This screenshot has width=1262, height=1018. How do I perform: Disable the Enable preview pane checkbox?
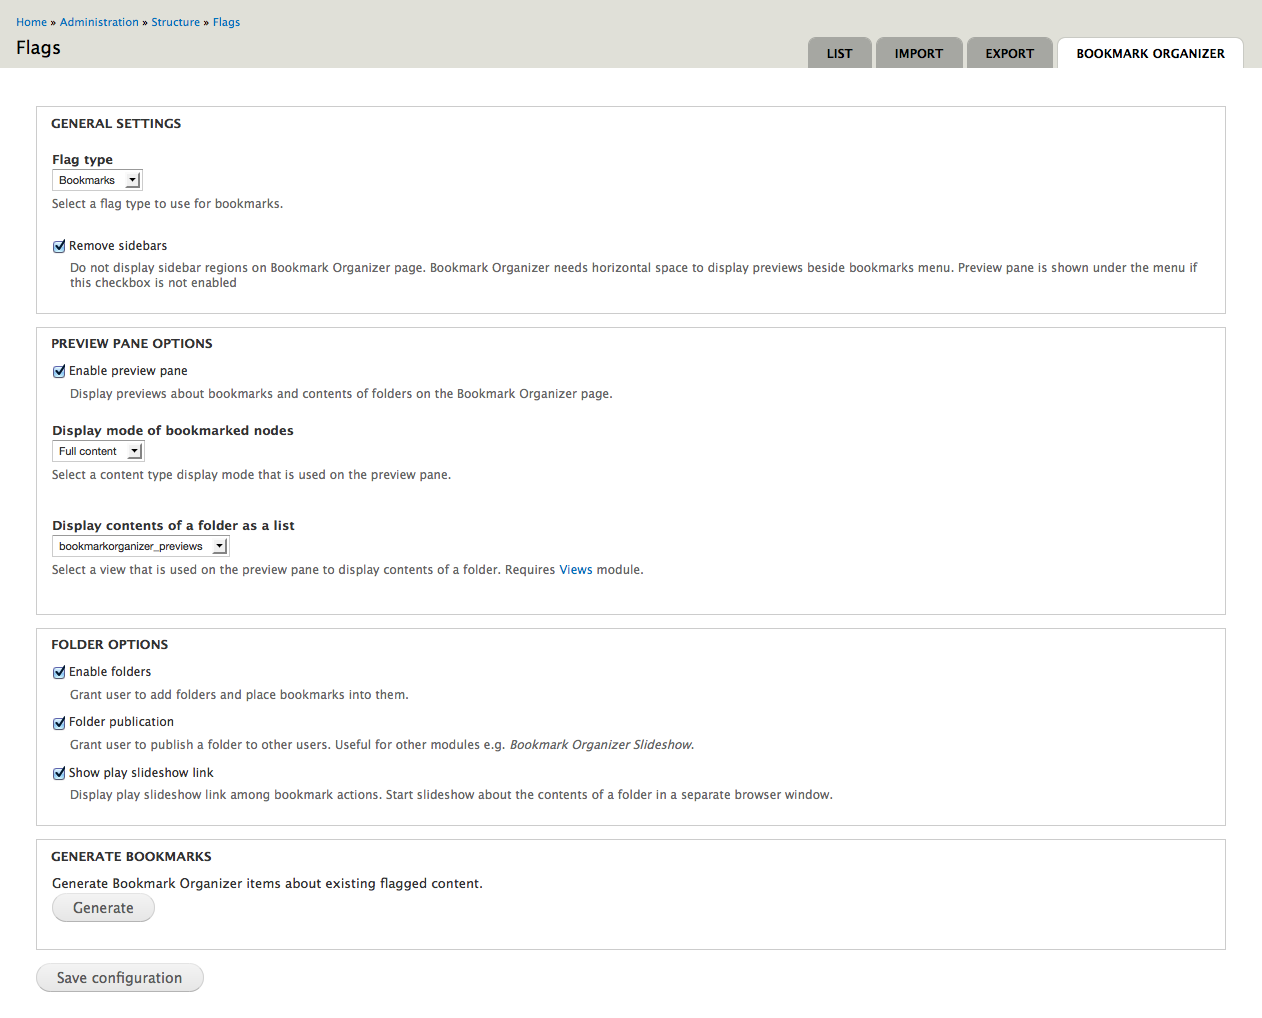point(59,370)
